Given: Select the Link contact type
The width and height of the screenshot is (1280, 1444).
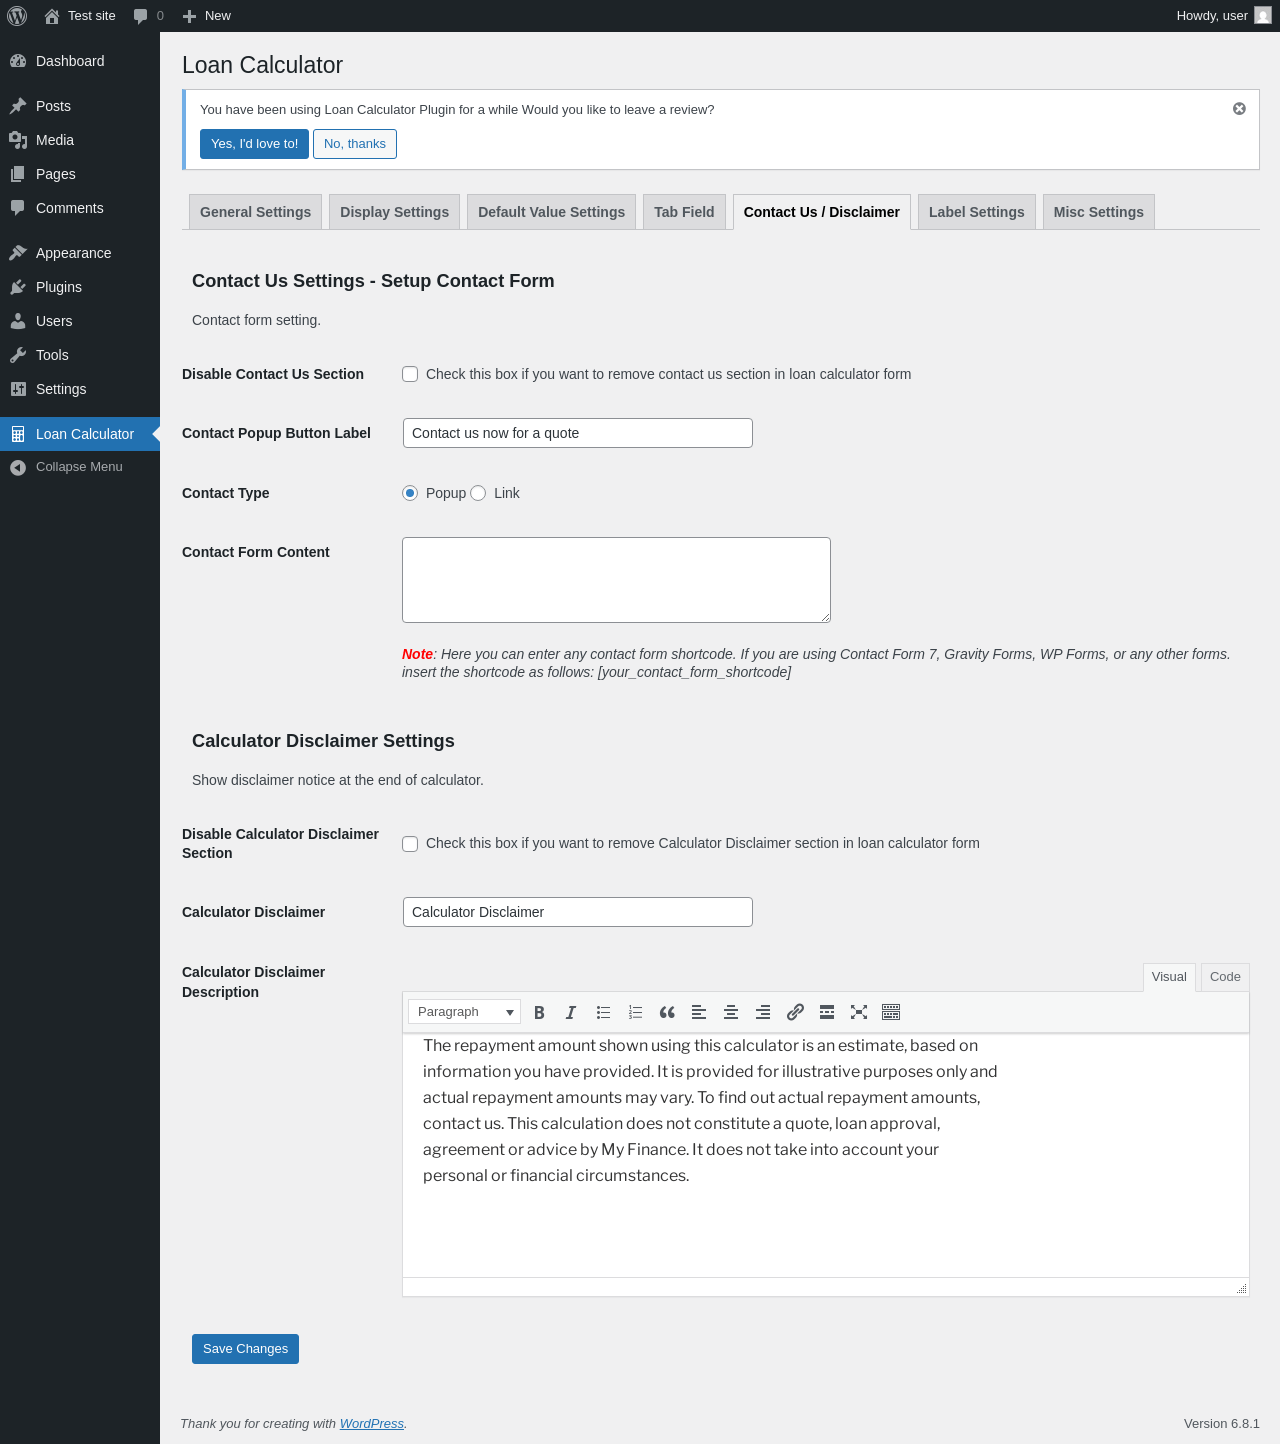Looking at the screenshot, I should [x=478, y=493].
